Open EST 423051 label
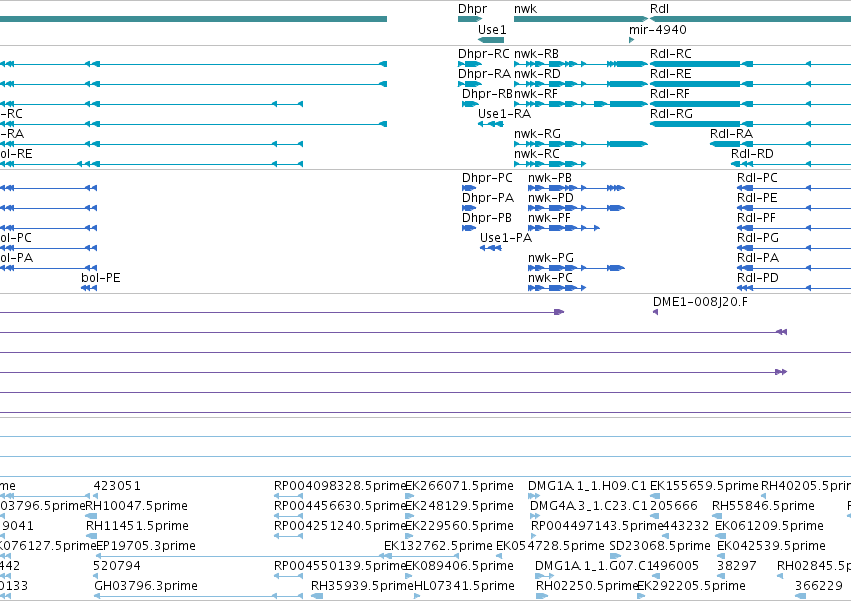The height and width of the screenshot is (601, 851). (117, 486)
